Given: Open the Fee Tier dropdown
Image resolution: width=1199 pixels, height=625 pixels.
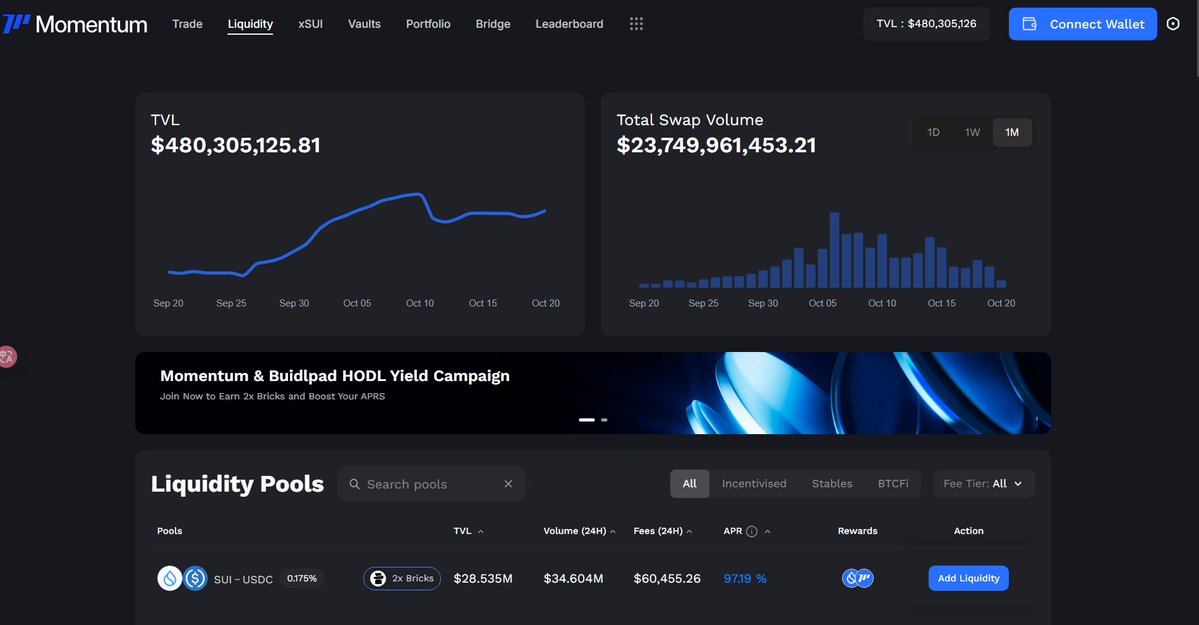Looking at the screenshot, I should coord(983,483).
